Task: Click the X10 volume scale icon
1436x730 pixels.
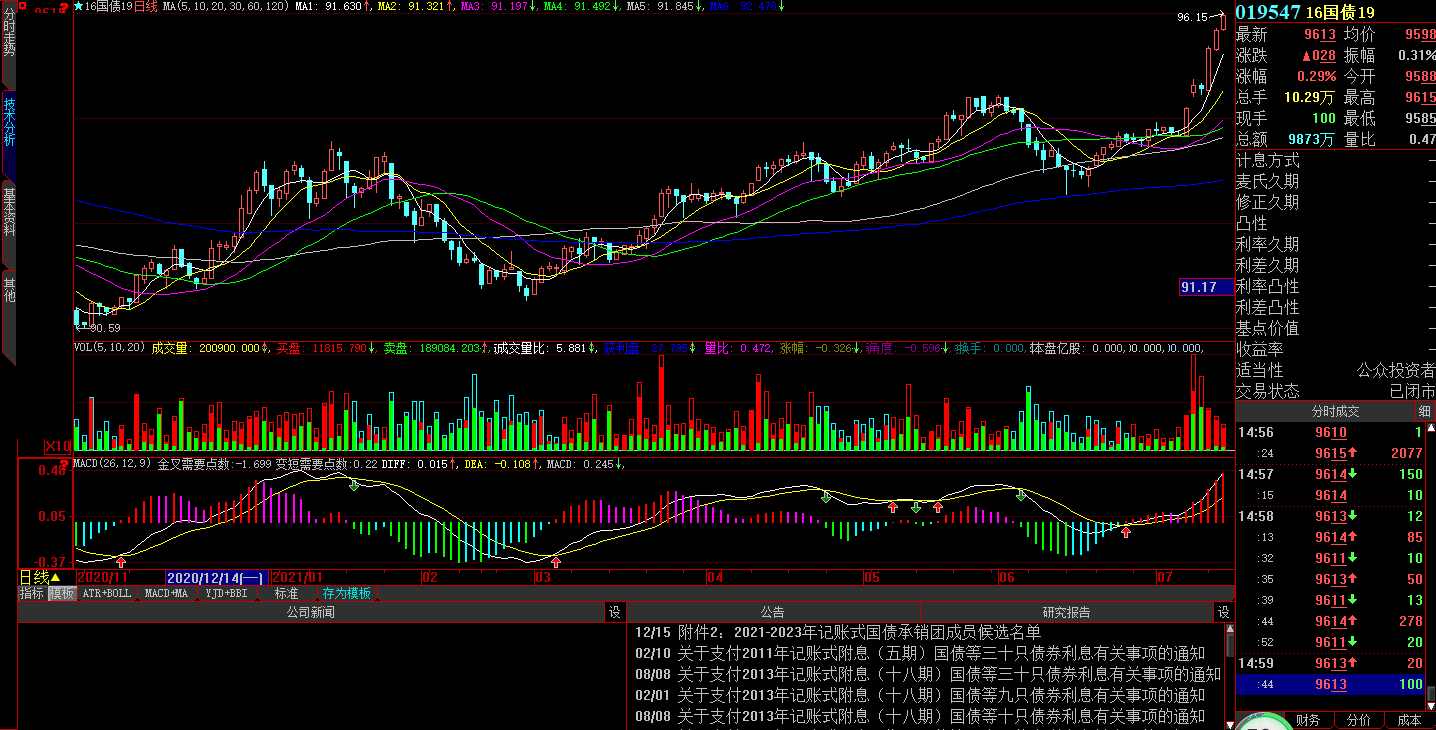Action: (57, 446)
